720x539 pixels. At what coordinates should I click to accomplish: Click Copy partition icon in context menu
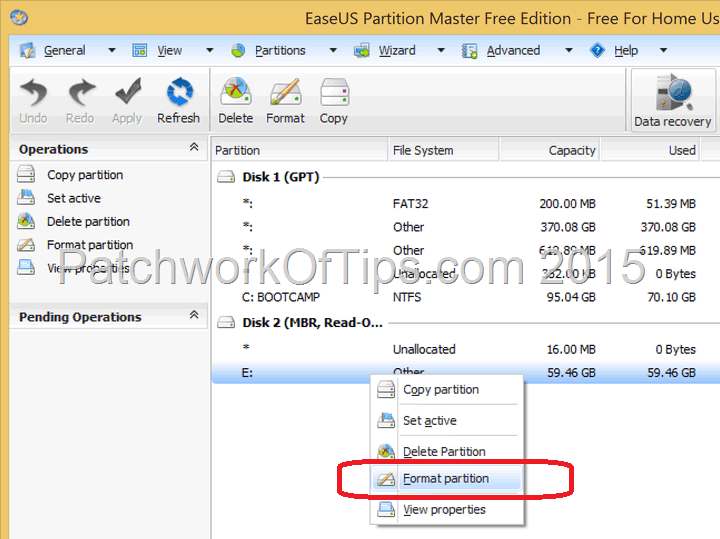pyautogui.click(x=386, y=389)
